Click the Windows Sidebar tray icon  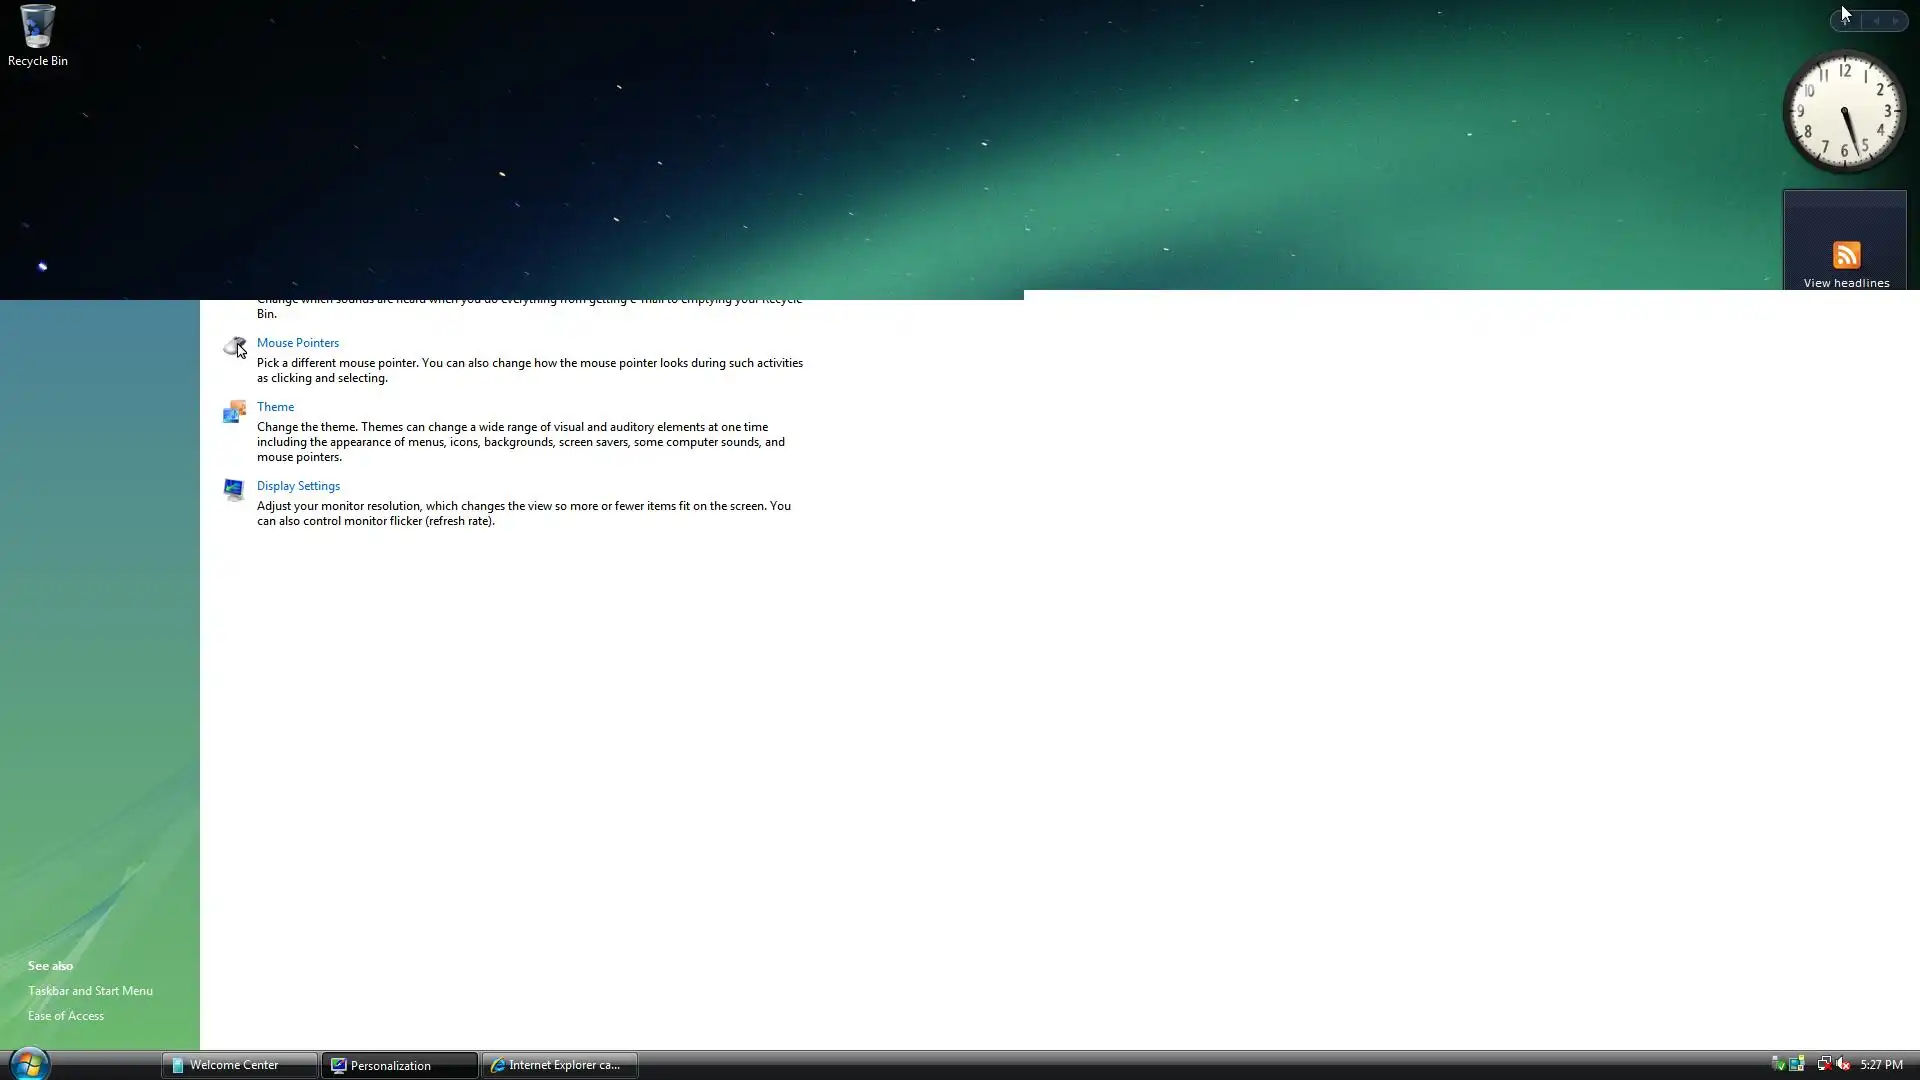(1797, 1064)
